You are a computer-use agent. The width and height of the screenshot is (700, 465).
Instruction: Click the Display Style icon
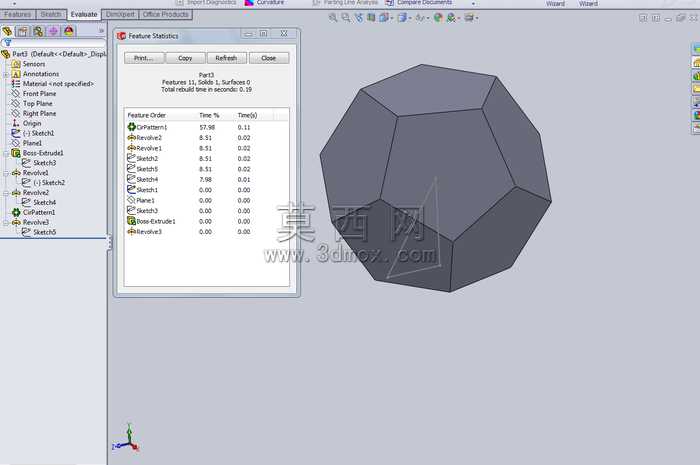pos(402,18)
